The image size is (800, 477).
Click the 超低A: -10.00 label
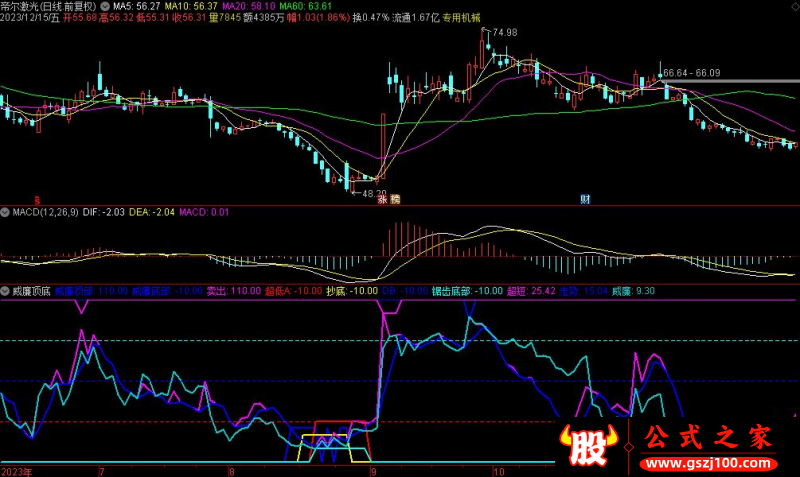[294, 291]
